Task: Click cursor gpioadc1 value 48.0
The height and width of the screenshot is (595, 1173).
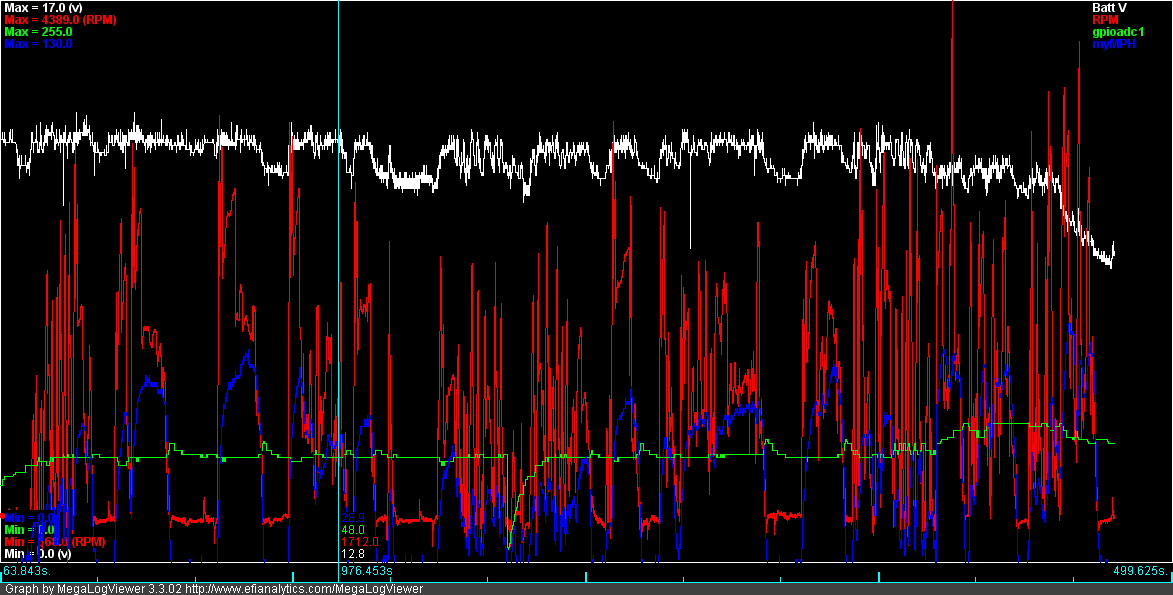Action: pyautogui.click(x=353, y=529)
